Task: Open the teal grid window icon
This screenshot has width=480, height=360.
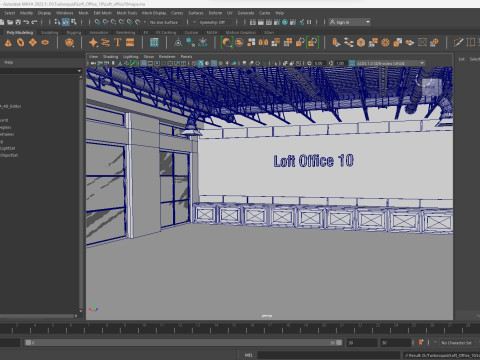Action: pyautogui.click(x=154, y=43)
